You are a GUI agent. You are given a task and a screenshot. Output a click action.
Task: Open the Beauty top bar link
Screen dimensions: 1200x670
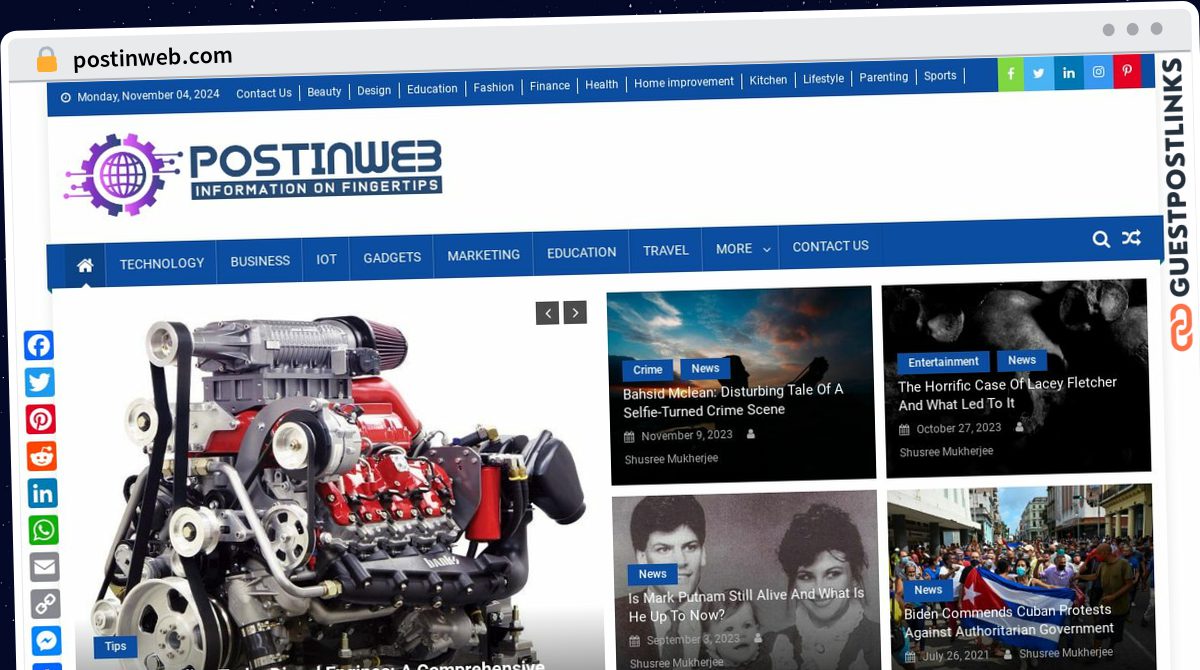click(x=324, y=92)
